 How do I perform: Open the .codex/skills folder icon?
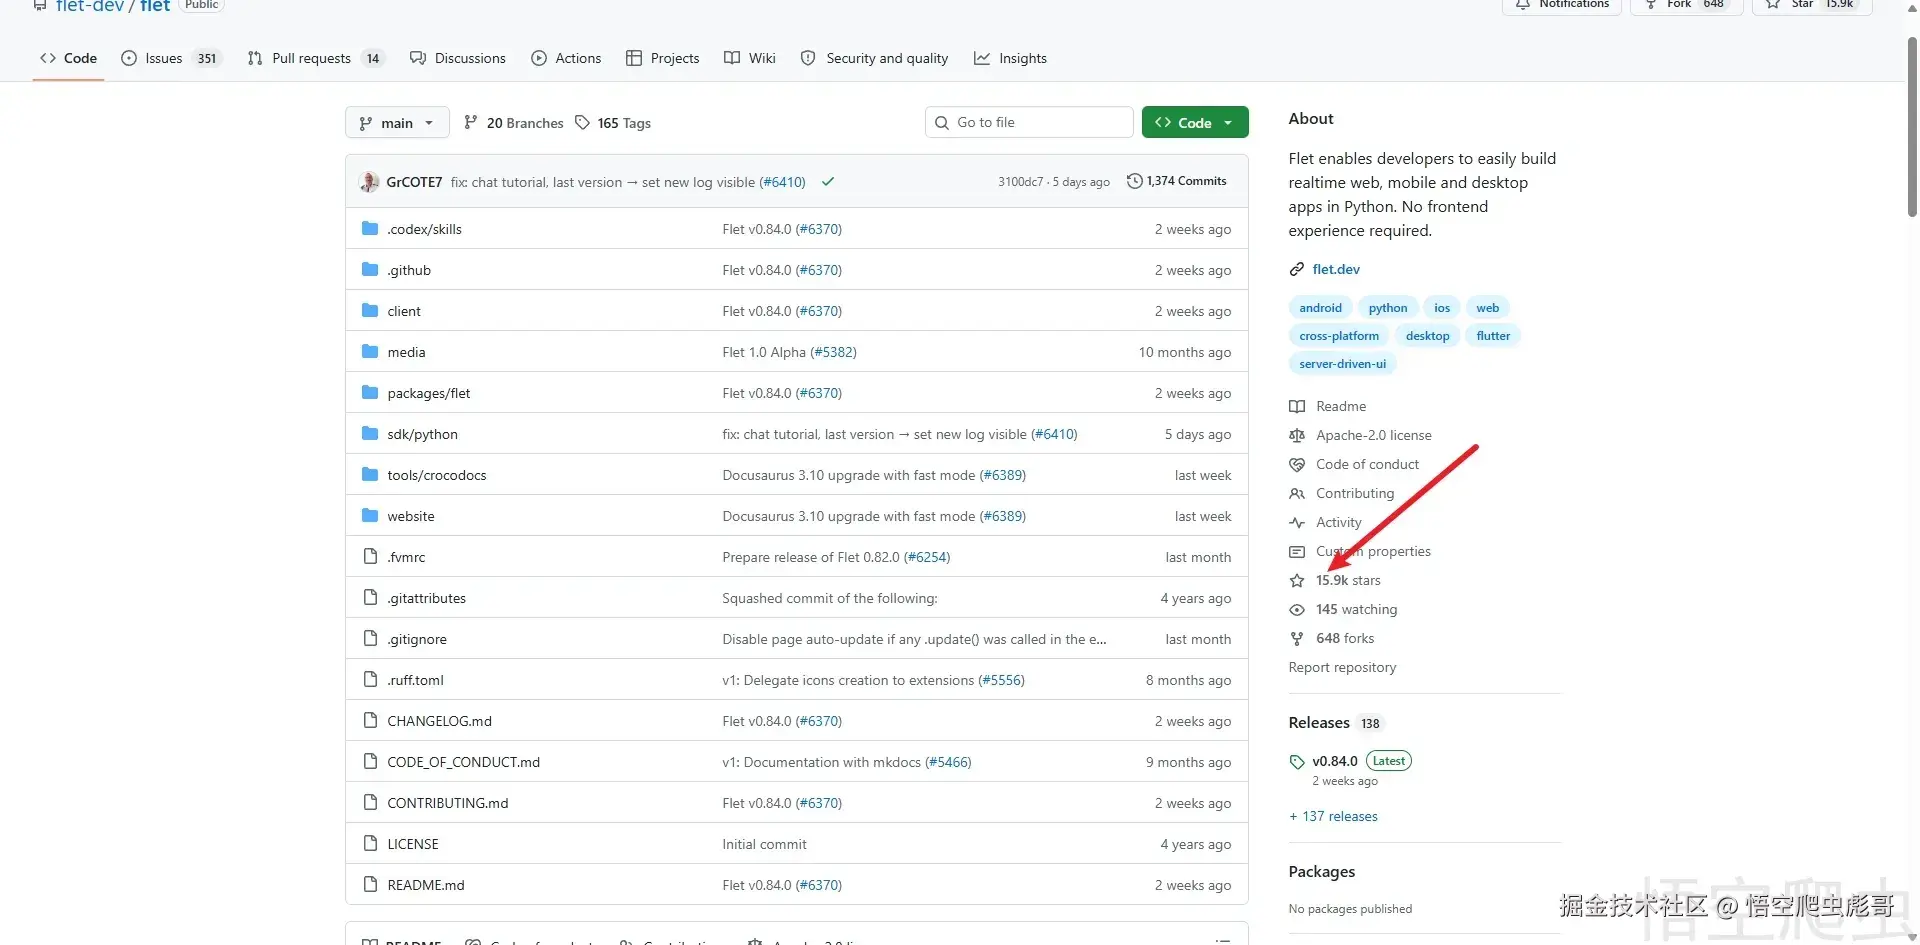[x=370, y=228]
